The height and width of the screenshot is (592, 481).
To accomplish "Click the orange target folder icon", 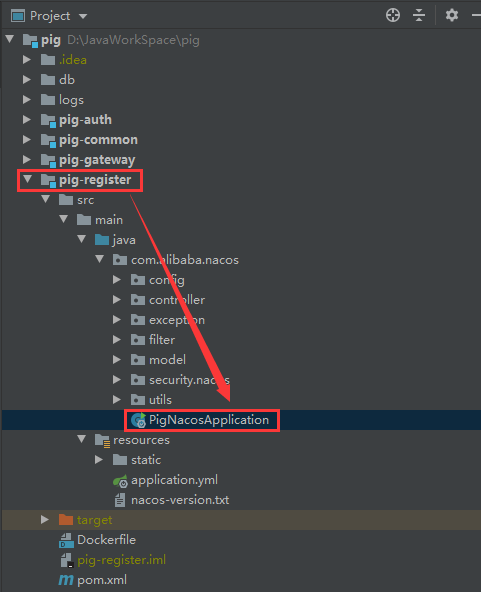I will (x=66, y=520).
